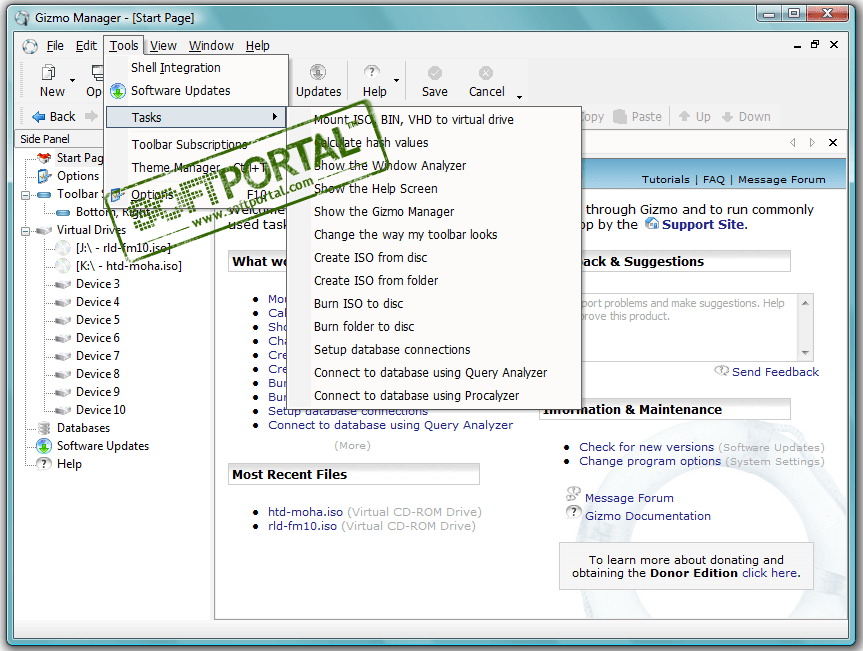Click the Support Site house icon
This screenshot has height=651, width=863.
652,223
